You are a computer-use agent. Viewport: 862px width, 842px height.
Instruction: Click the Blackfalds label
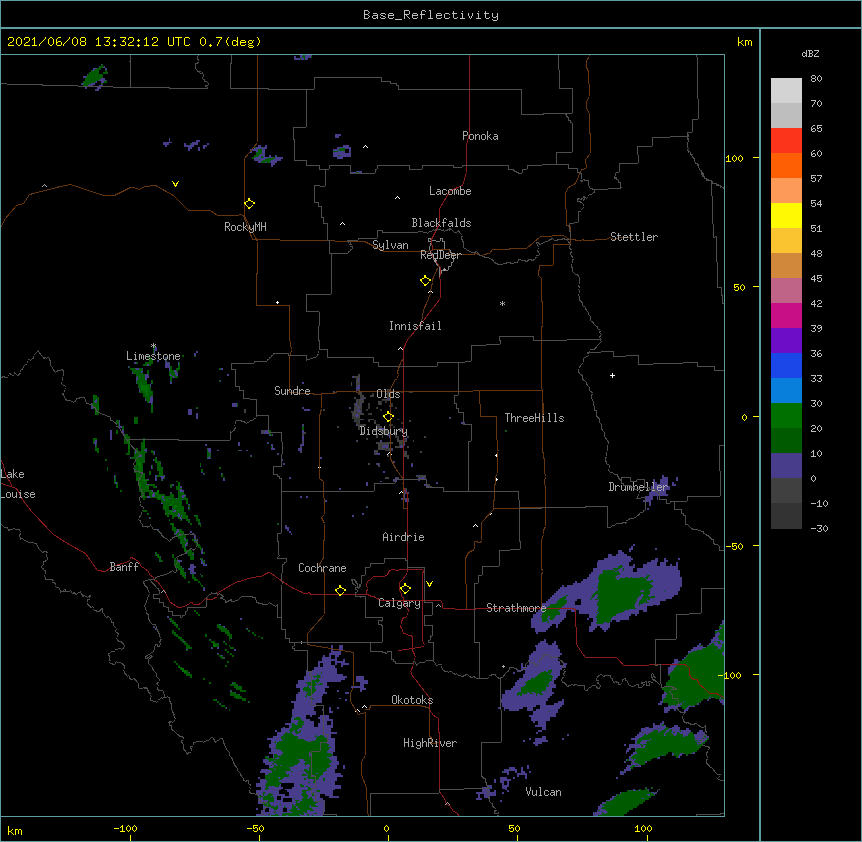click(441, 223)
